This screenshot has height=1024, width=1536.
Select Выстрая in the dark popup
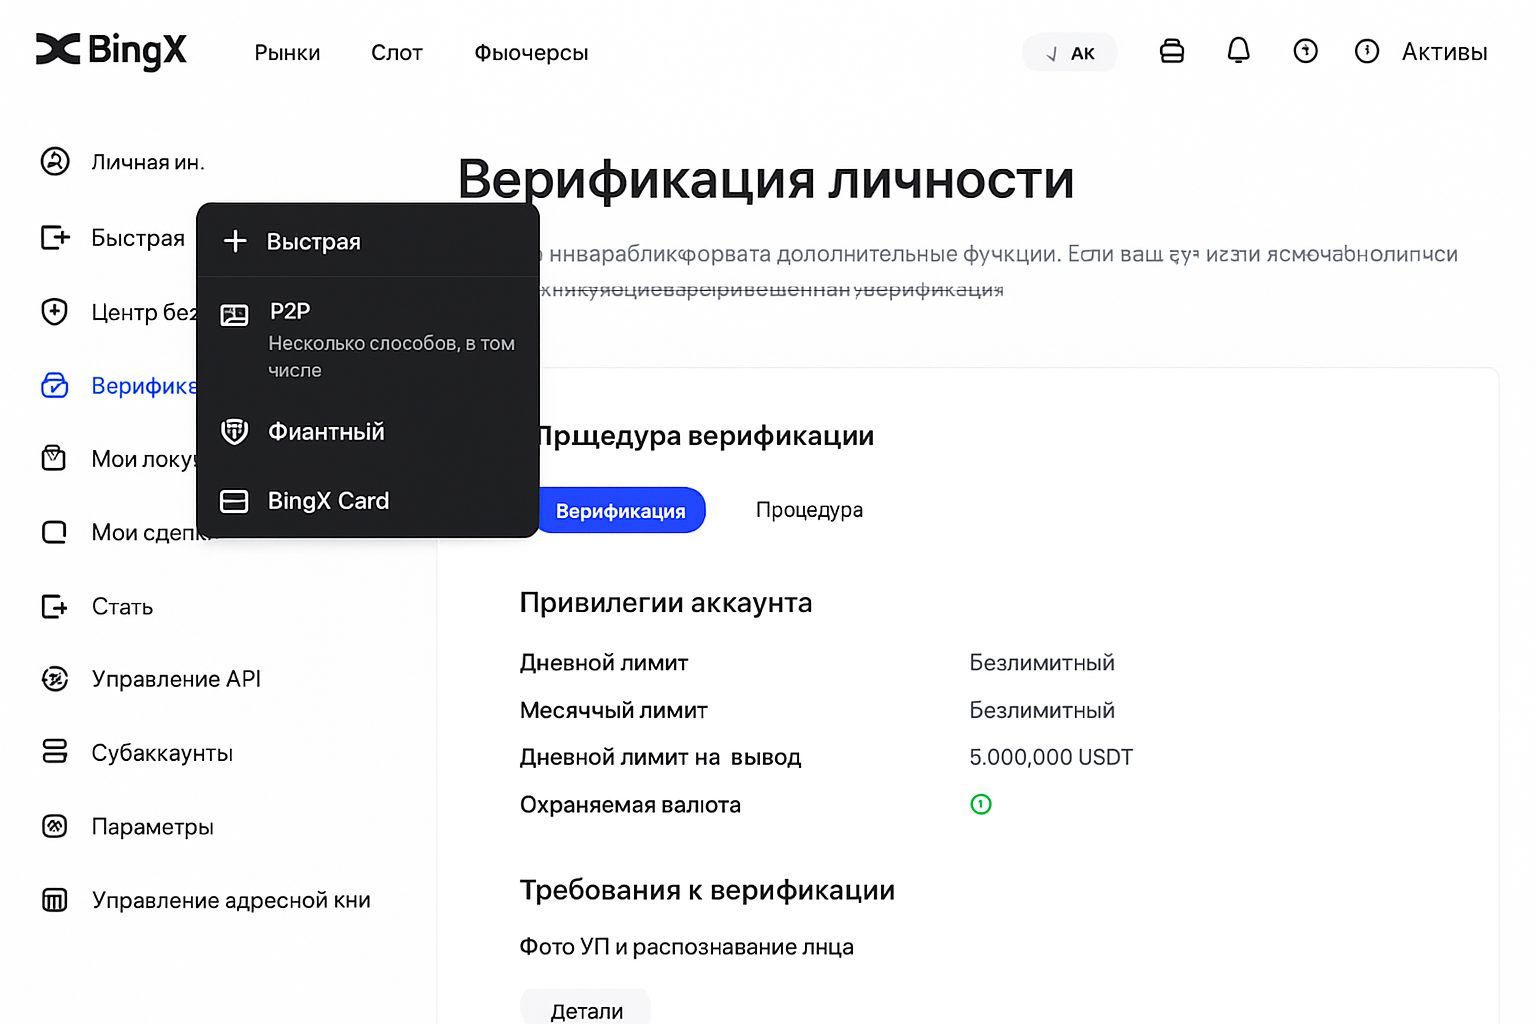coord(368,241)
